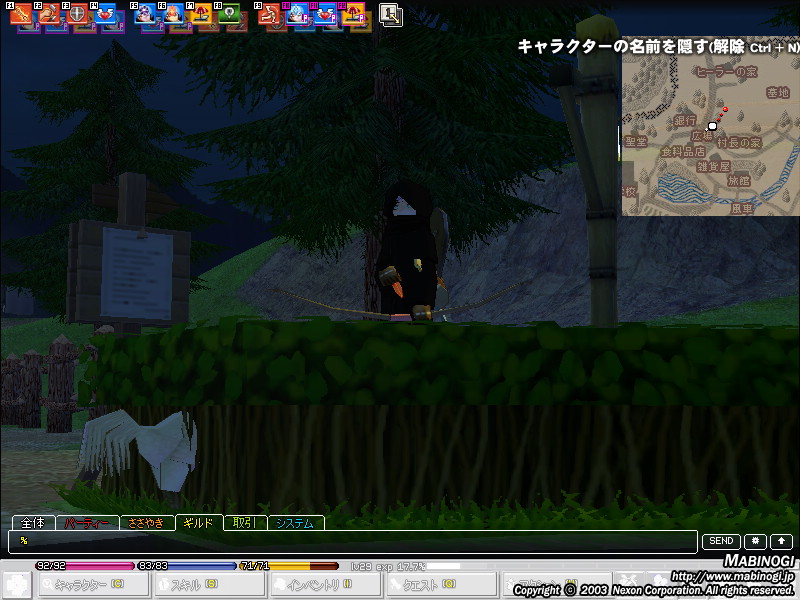
Task: Click the wooden notice board with paper
Action: (132, 270)
